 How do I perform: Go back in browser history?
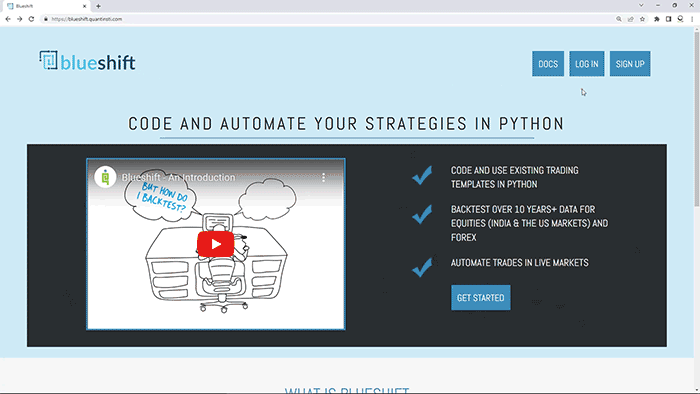tap(8, 19)
